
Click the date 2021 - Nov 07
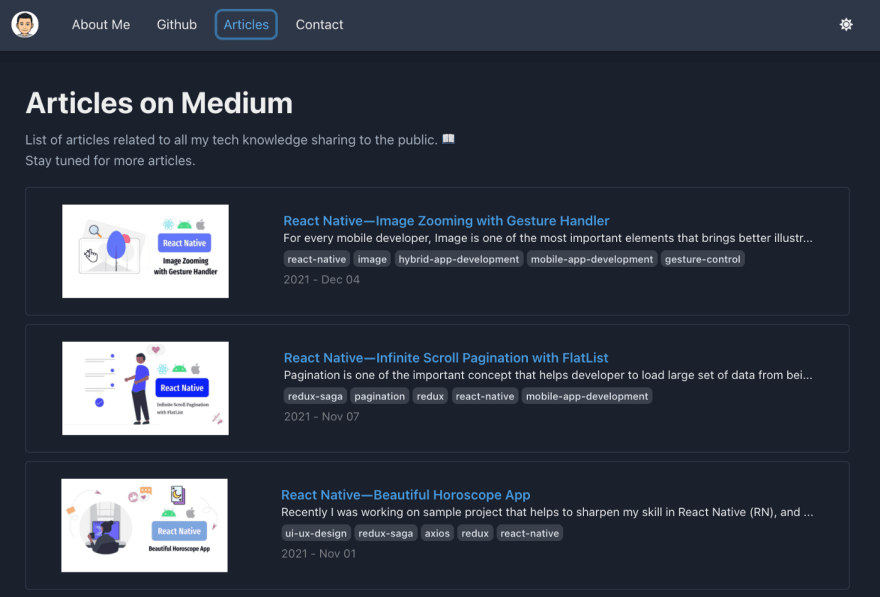coord(322,416)
